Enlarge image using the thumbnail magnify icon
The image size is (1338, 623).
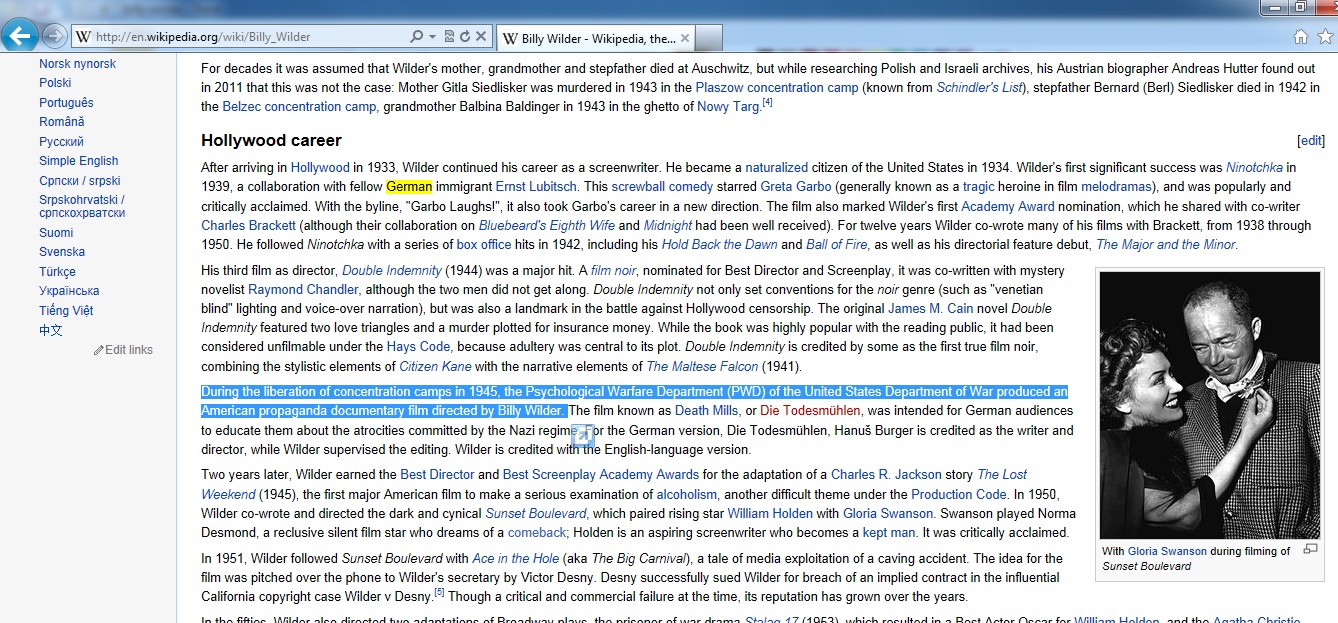pyautogui.click(x=1311, y=549)
